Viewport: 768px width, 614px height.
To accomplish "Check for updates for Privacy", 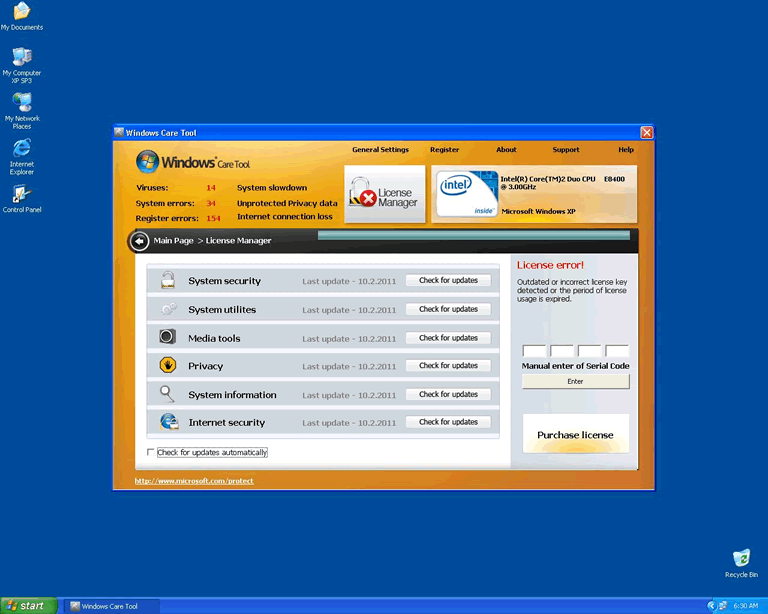I will click(448, 366).
